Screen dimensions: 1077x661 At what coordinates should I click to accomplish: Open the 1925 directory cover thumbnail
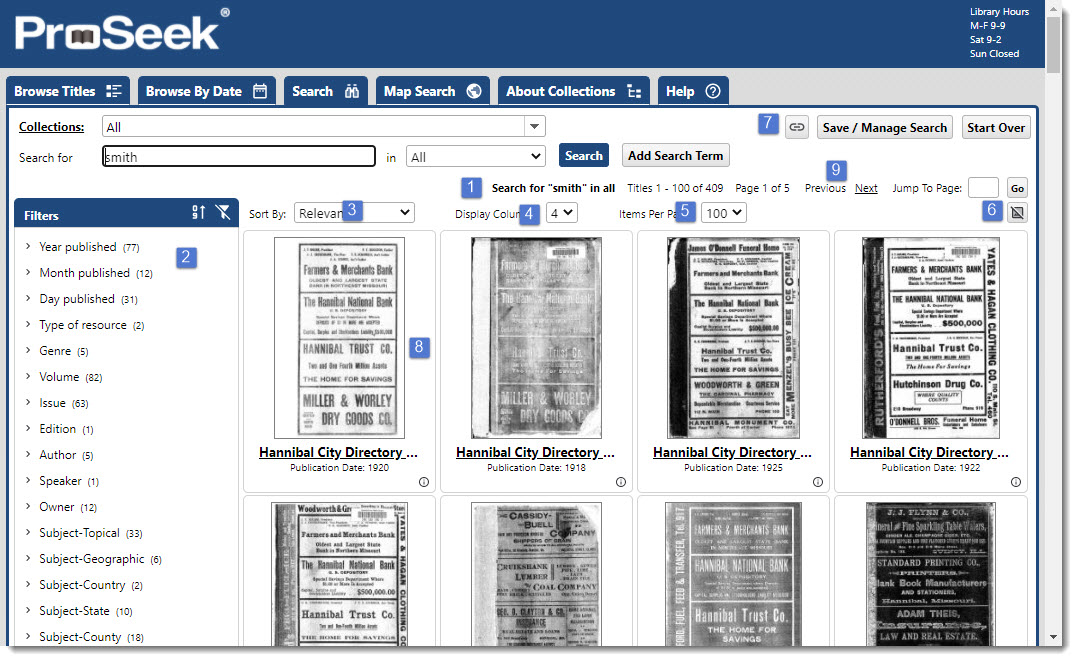tap(734, 338)
